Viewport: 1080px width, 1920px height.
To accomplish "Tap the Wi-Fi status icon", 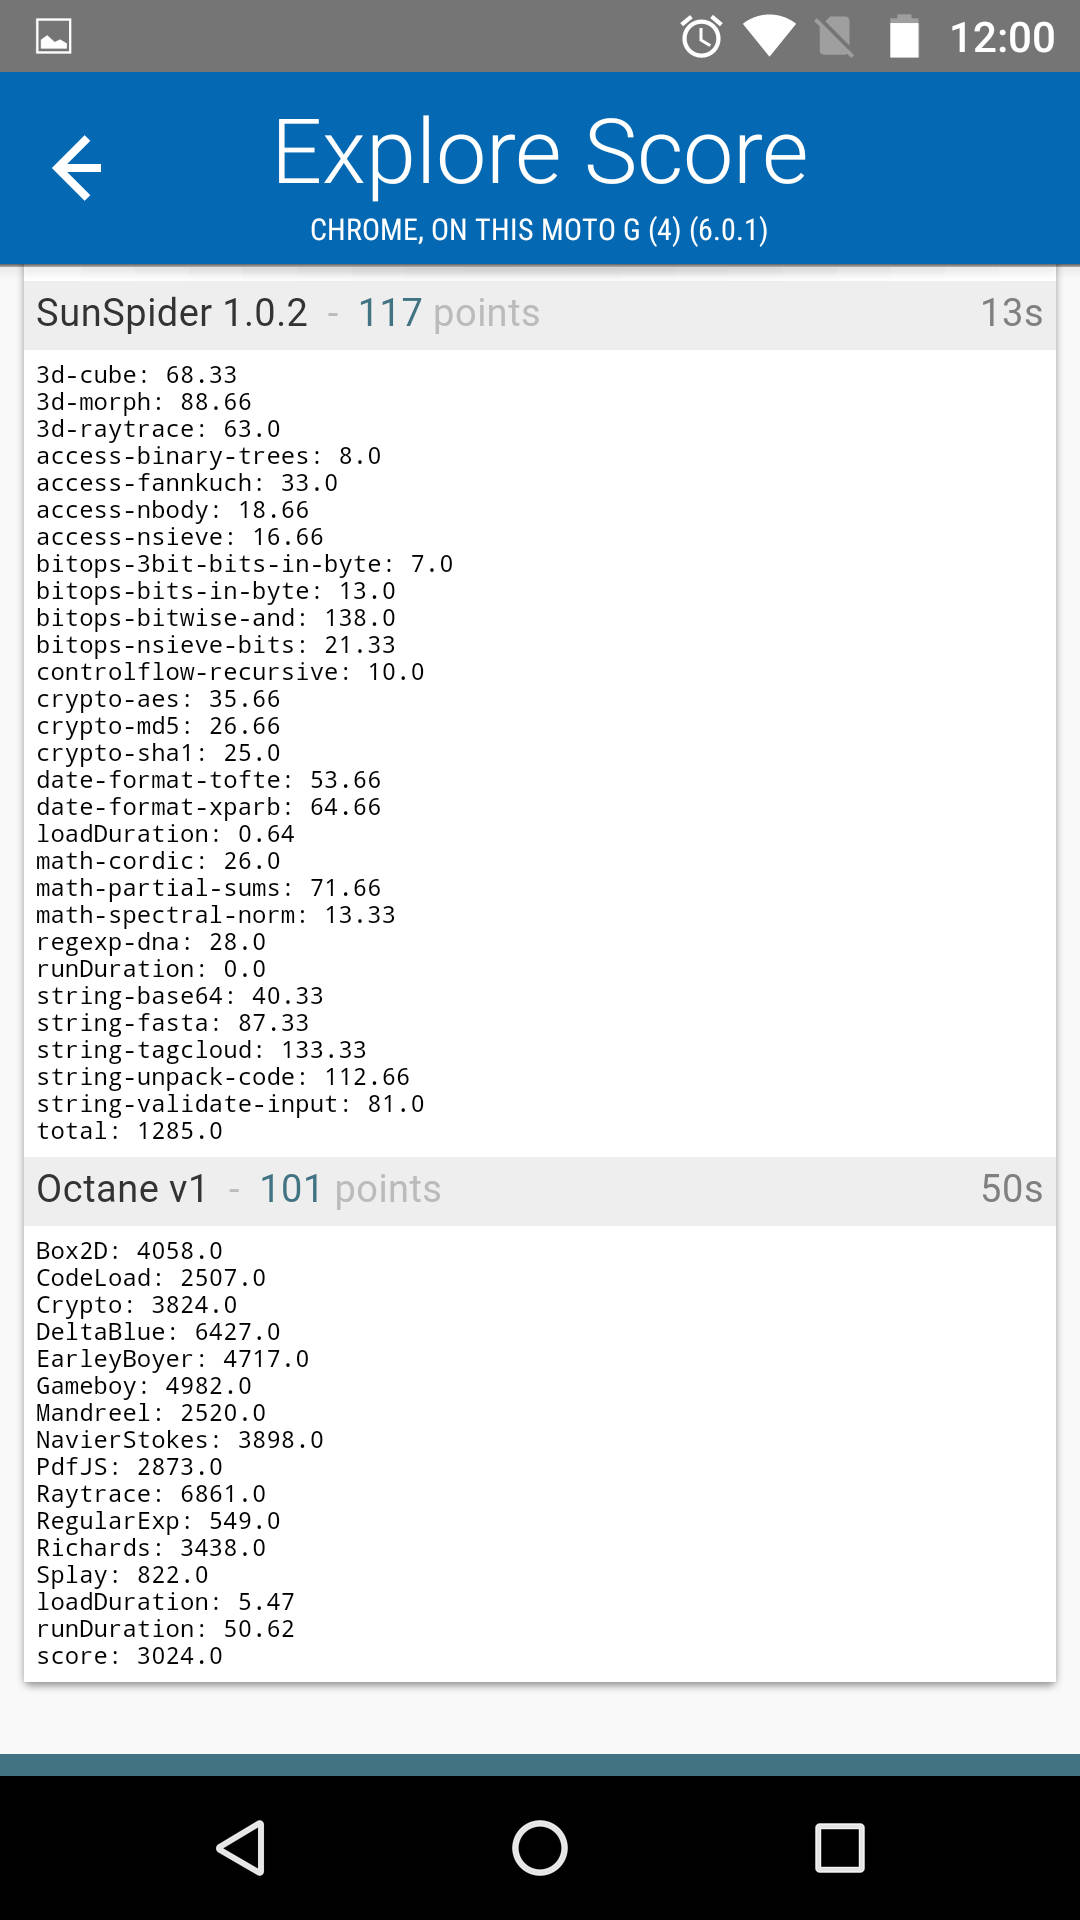I will (x=768, y=37).
